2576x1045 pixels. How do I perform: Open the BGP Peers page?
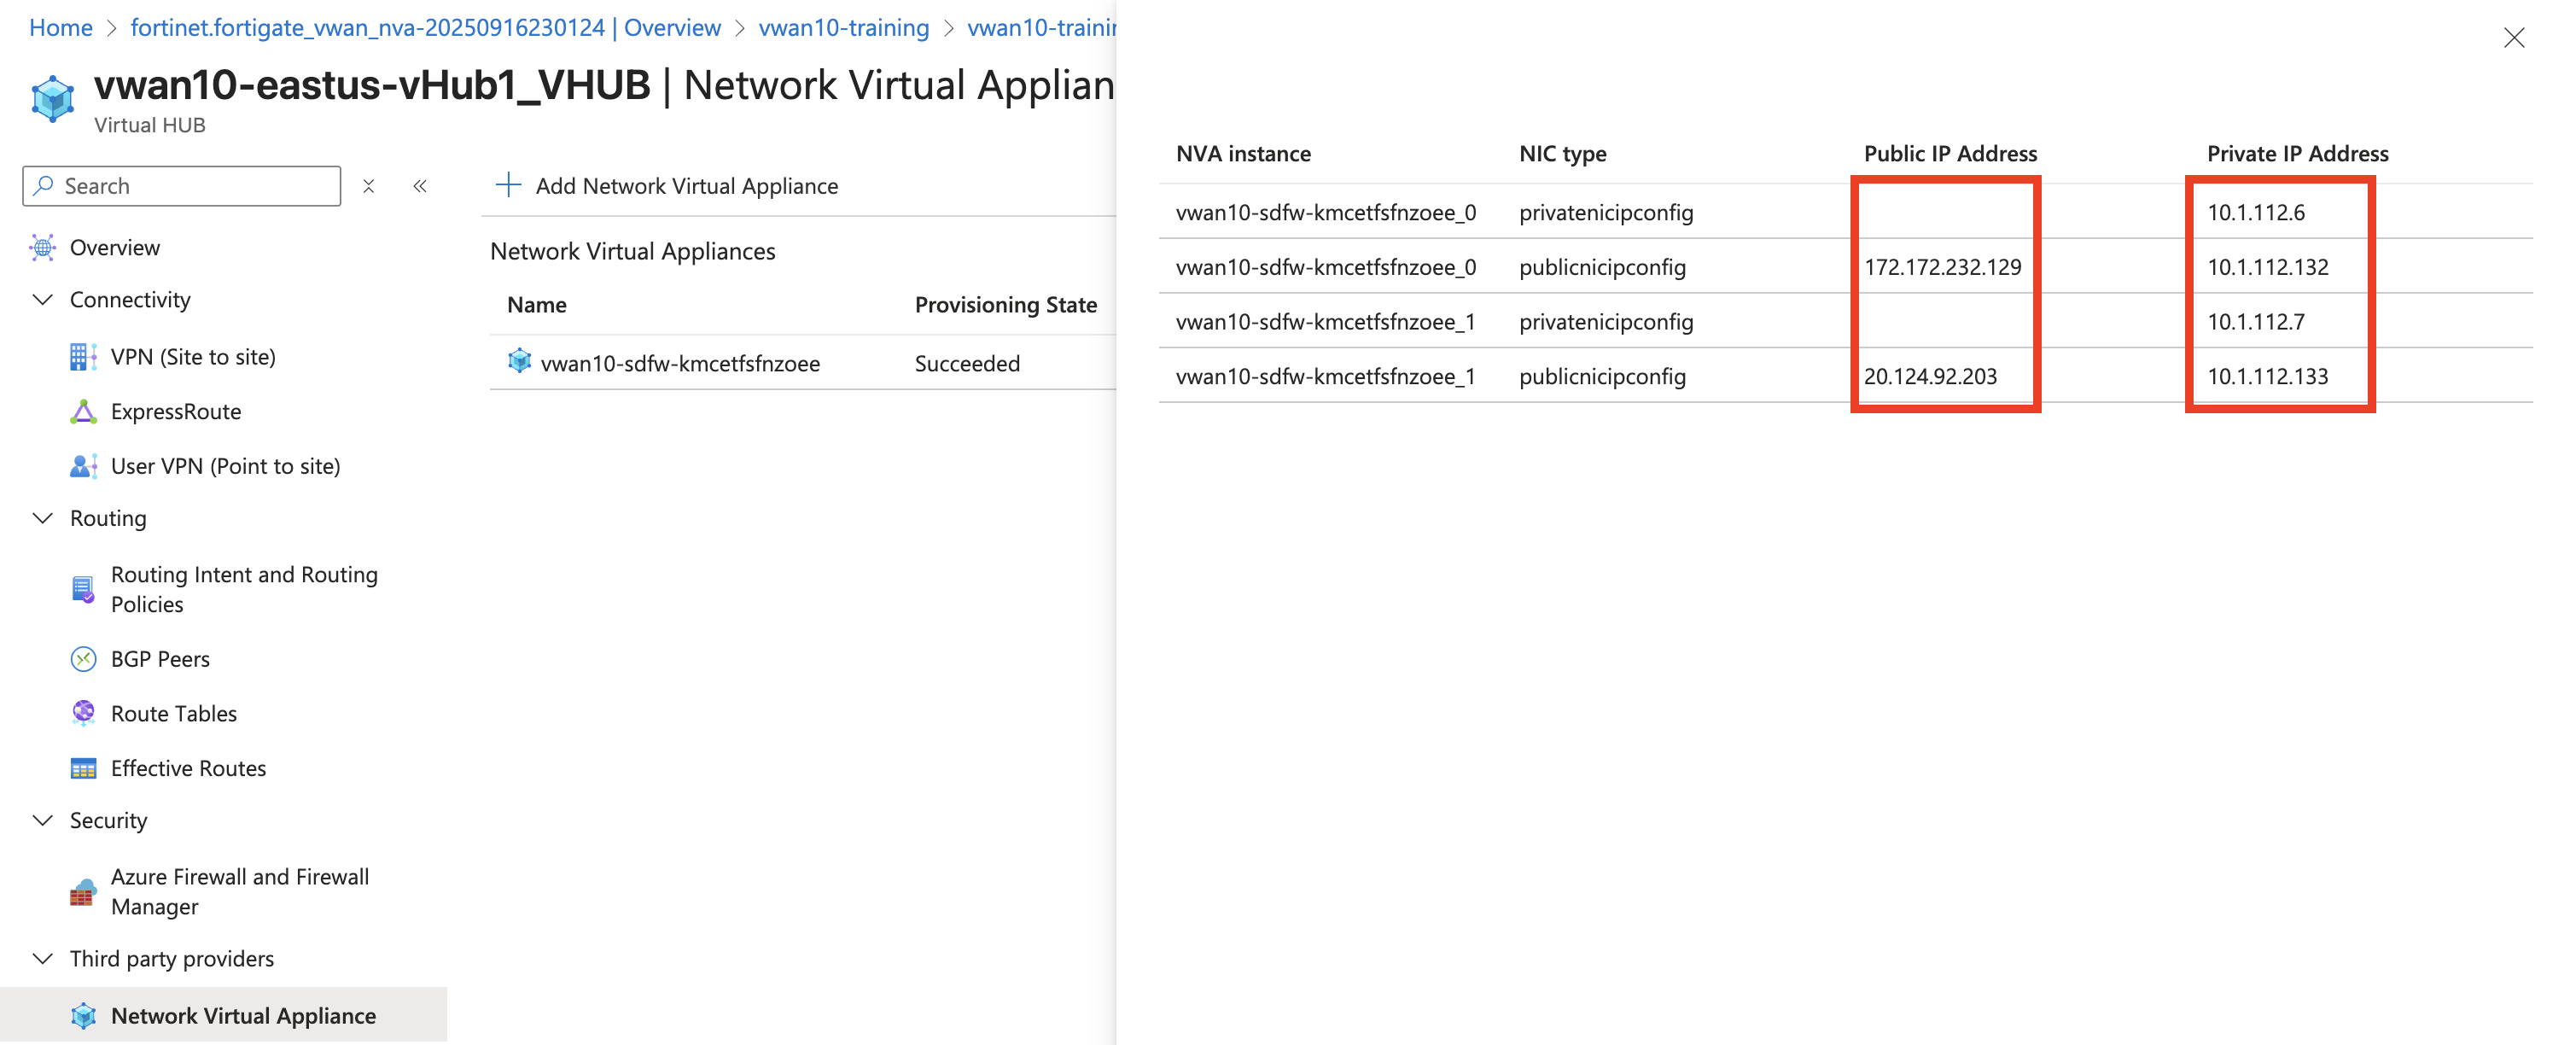tap(160, 659)
